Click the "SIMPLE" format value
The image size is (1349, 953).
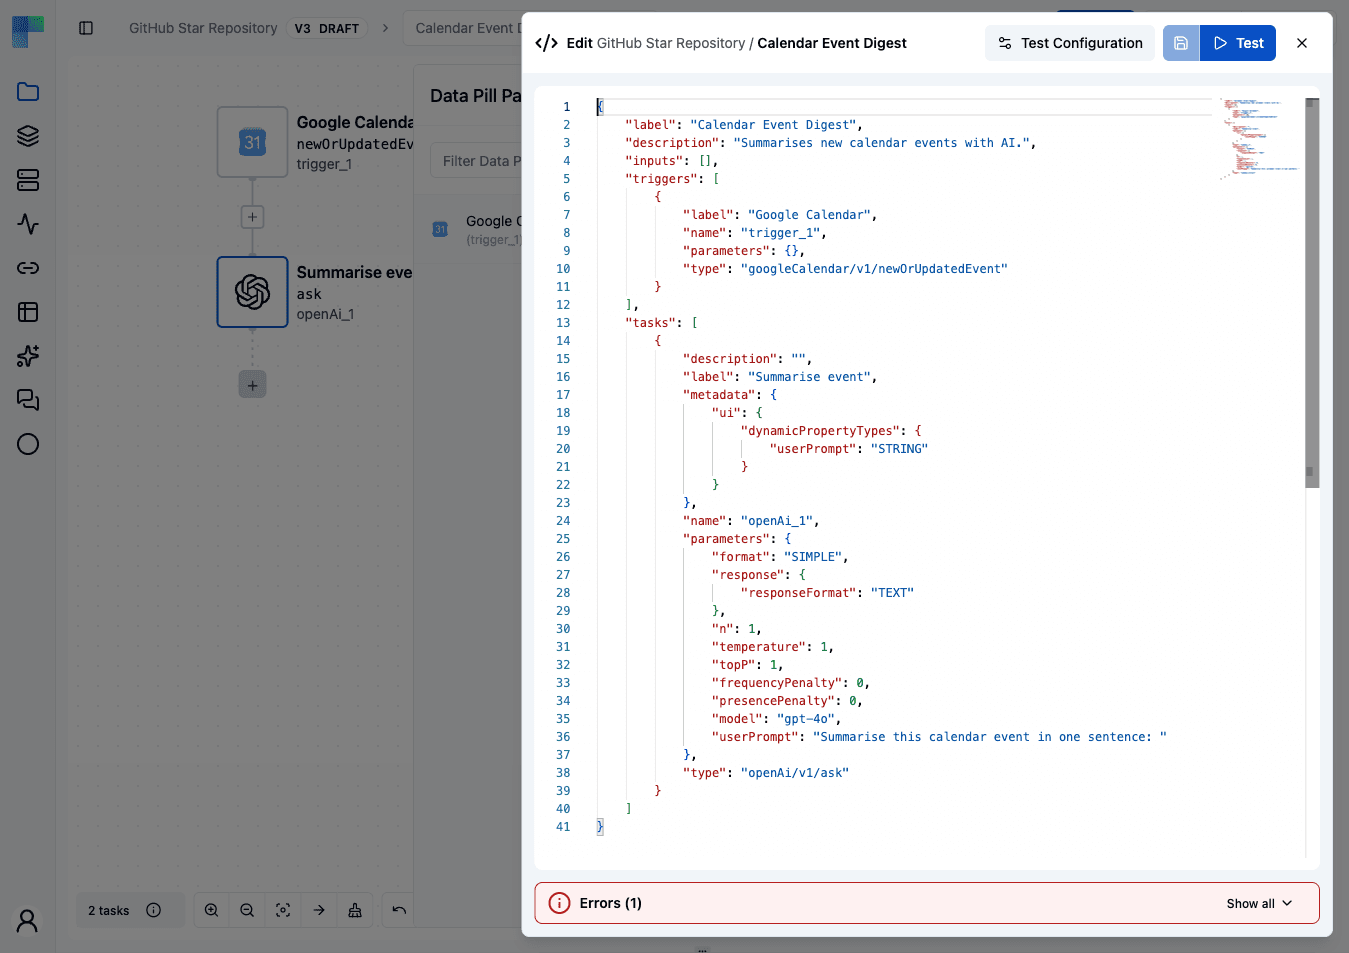pyautogui.click(x=813, y=557)
